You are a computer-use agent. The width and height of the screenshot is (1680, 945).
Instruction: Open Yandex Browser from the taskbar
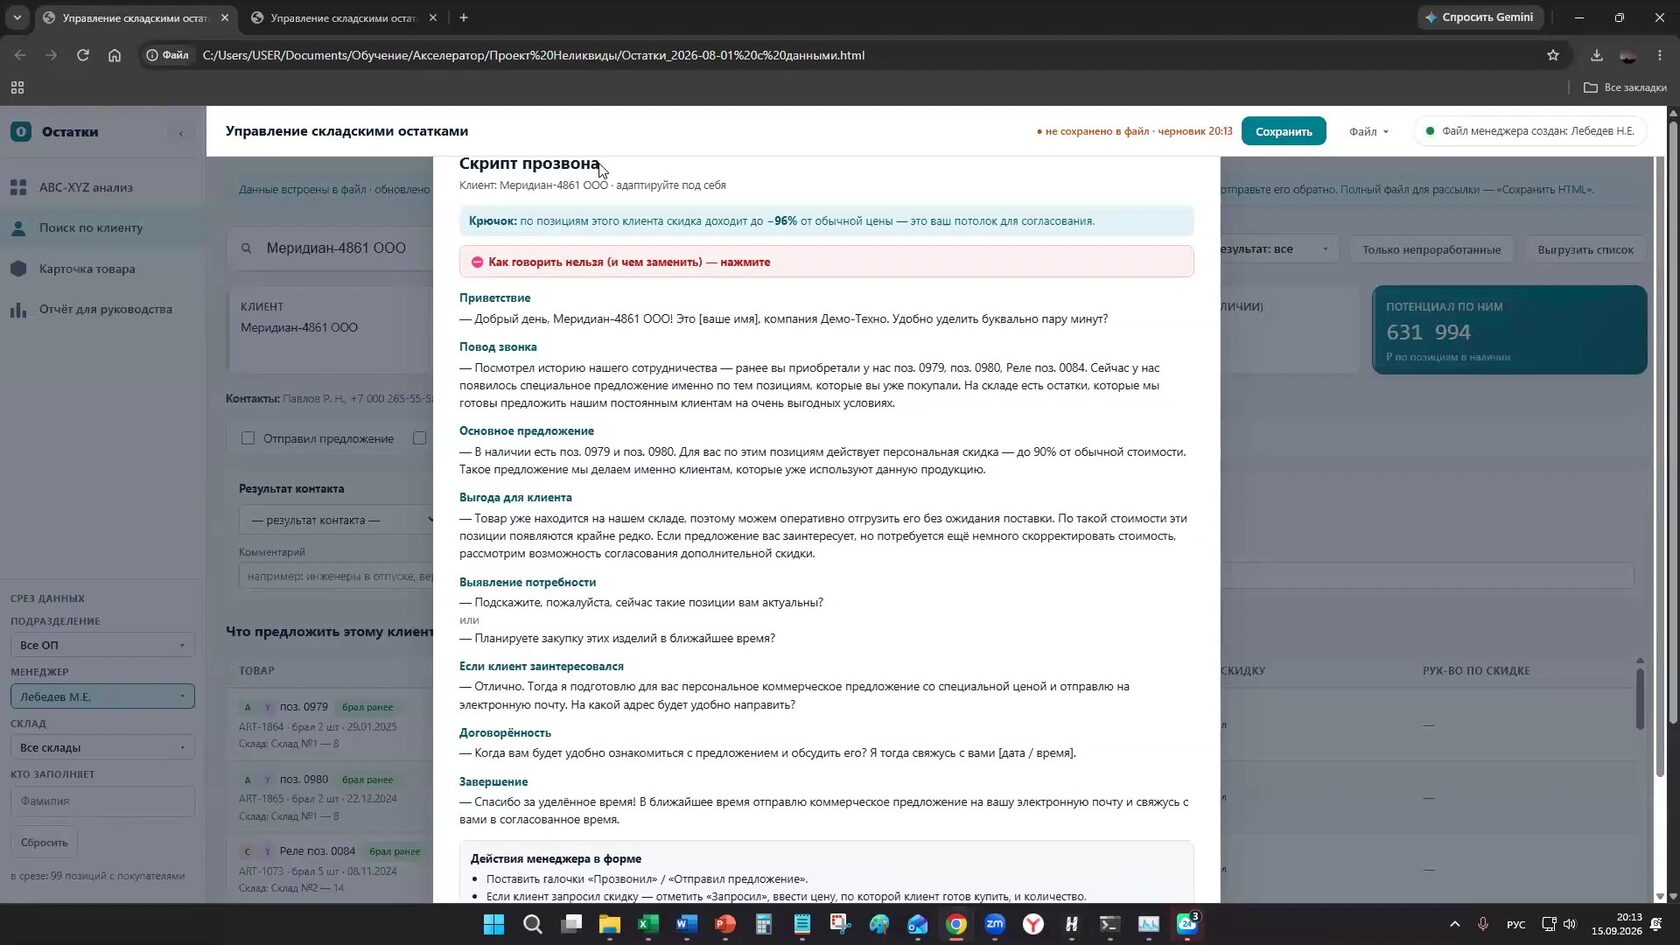[1033, 924]
